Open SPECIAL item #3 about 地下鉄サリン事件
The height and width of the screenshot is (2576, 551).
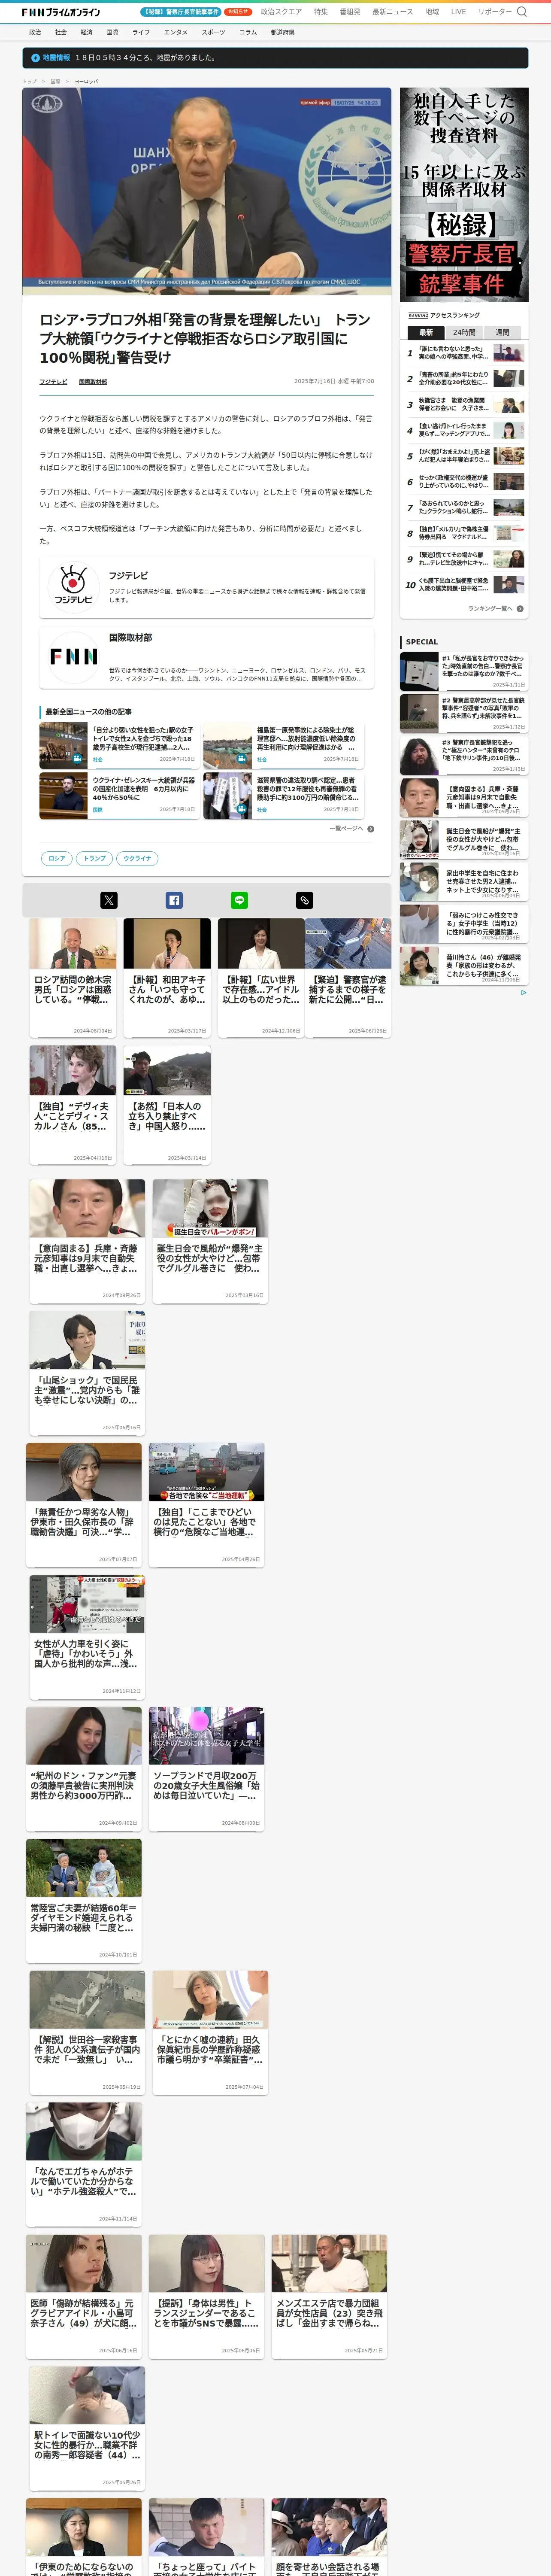464,755
